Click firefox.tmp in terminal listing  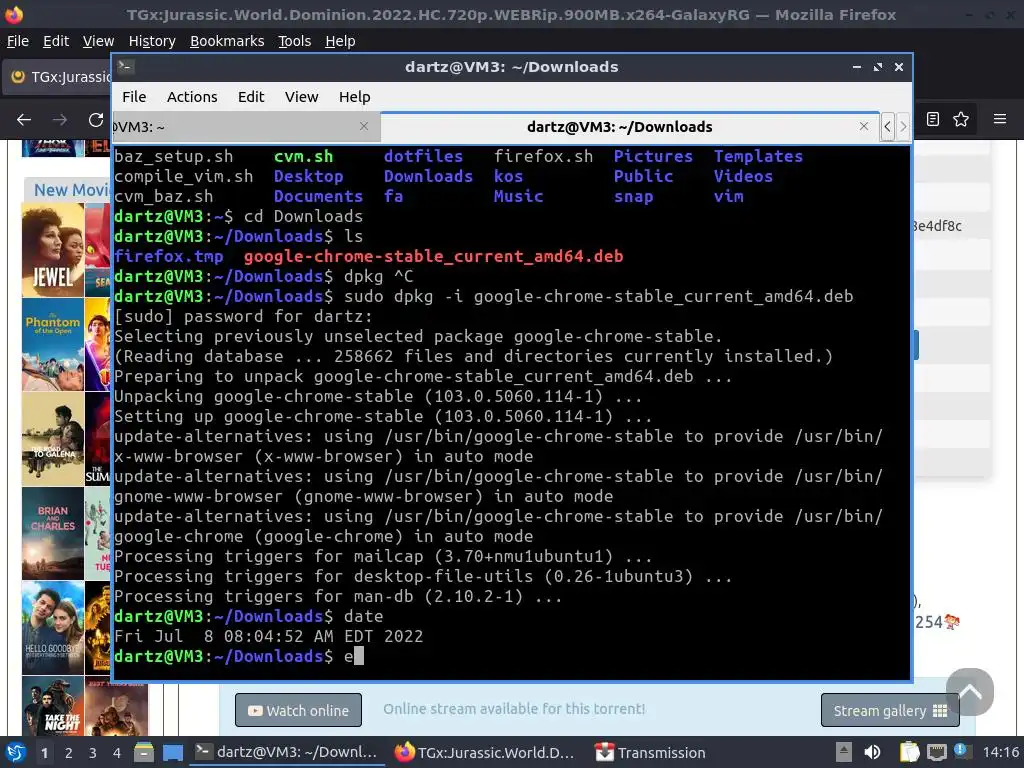pos(168,256)
